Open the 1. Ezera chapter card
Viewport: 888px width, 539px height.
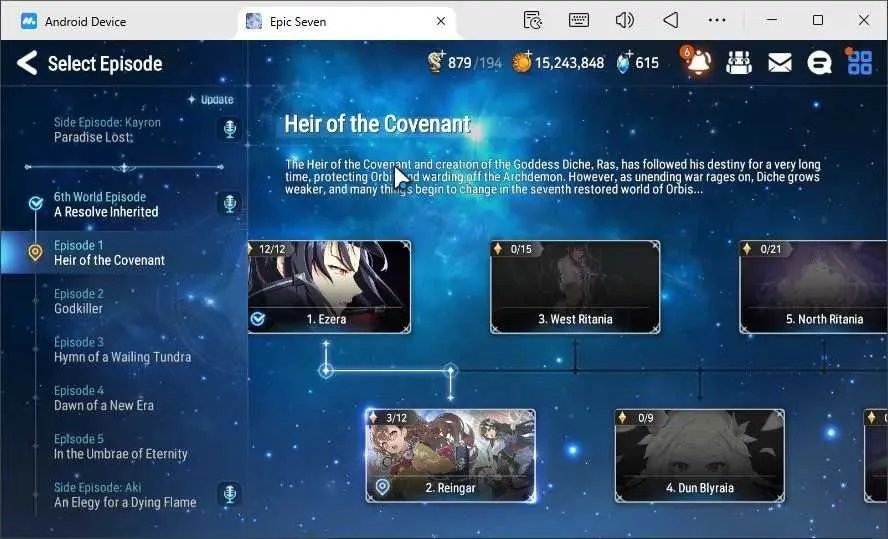coord(330,287)
